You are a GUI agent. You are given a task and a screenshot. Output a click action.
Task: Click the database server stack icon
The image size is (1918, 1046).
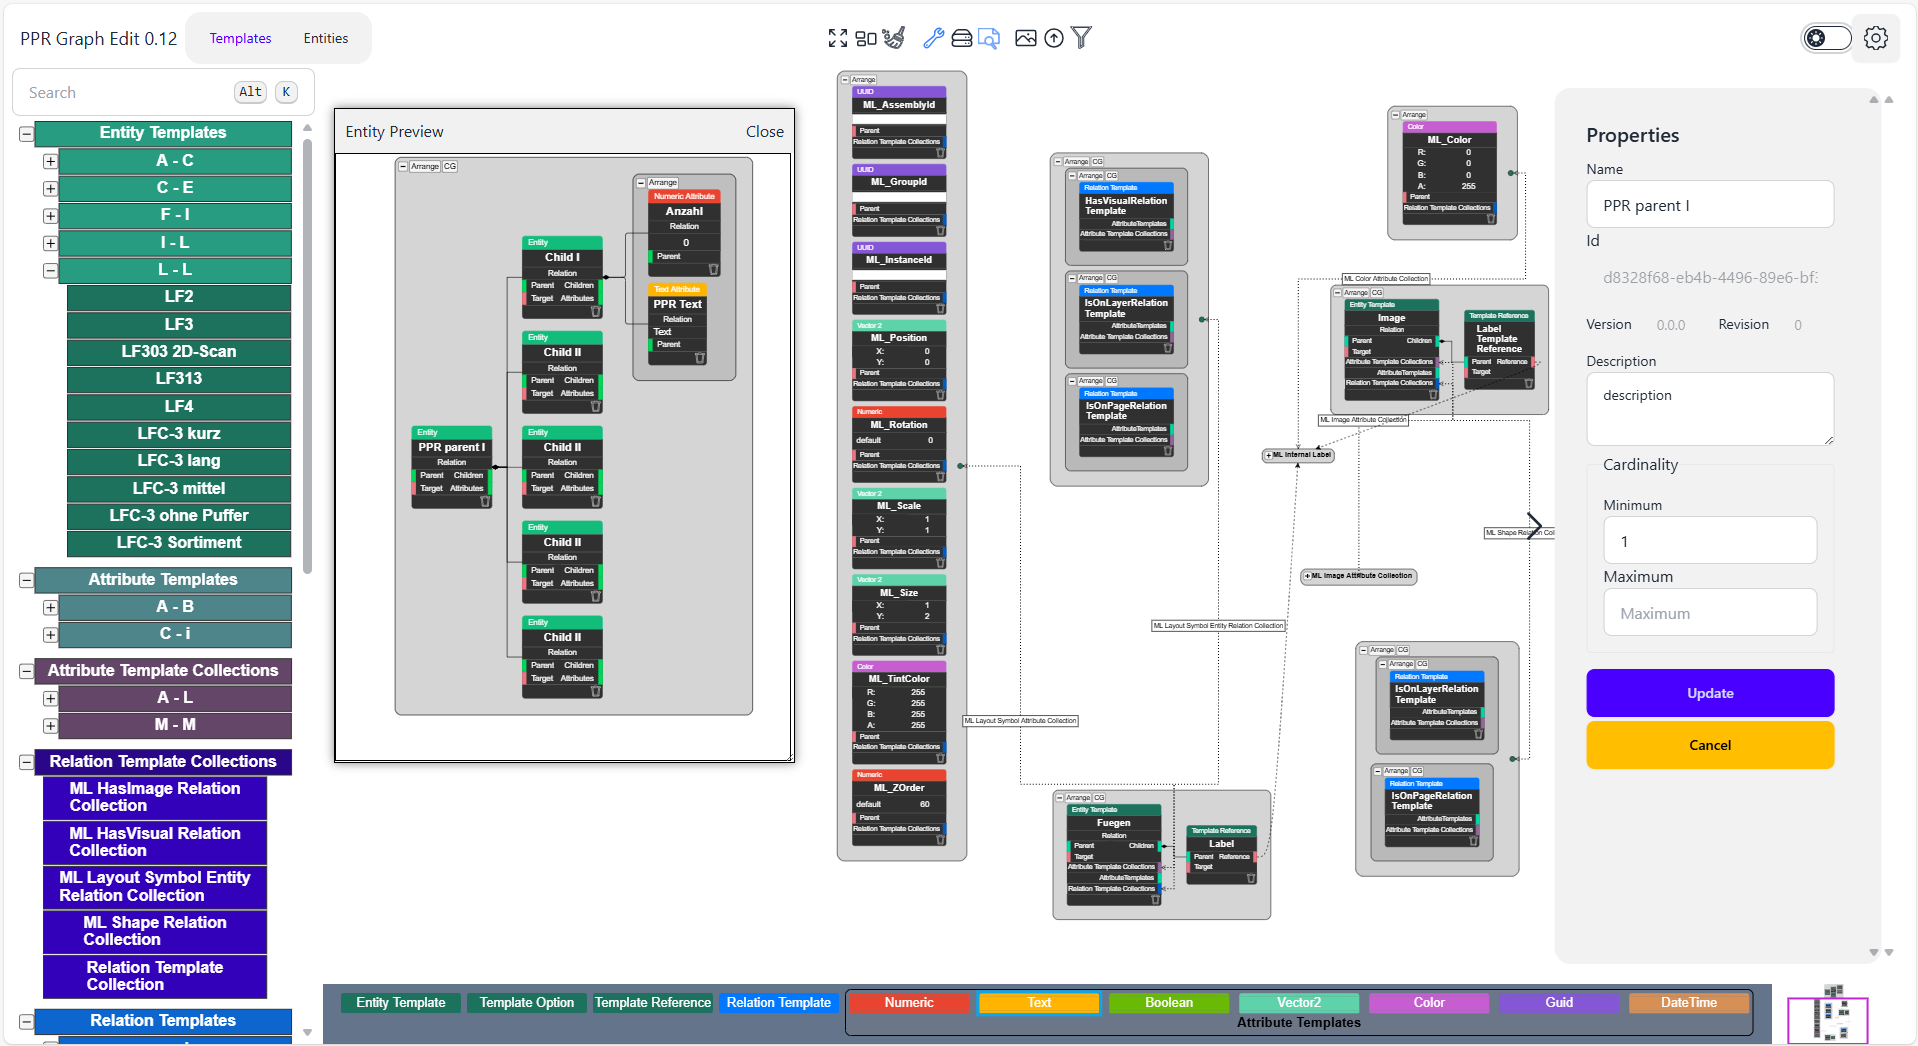[961, 38]
